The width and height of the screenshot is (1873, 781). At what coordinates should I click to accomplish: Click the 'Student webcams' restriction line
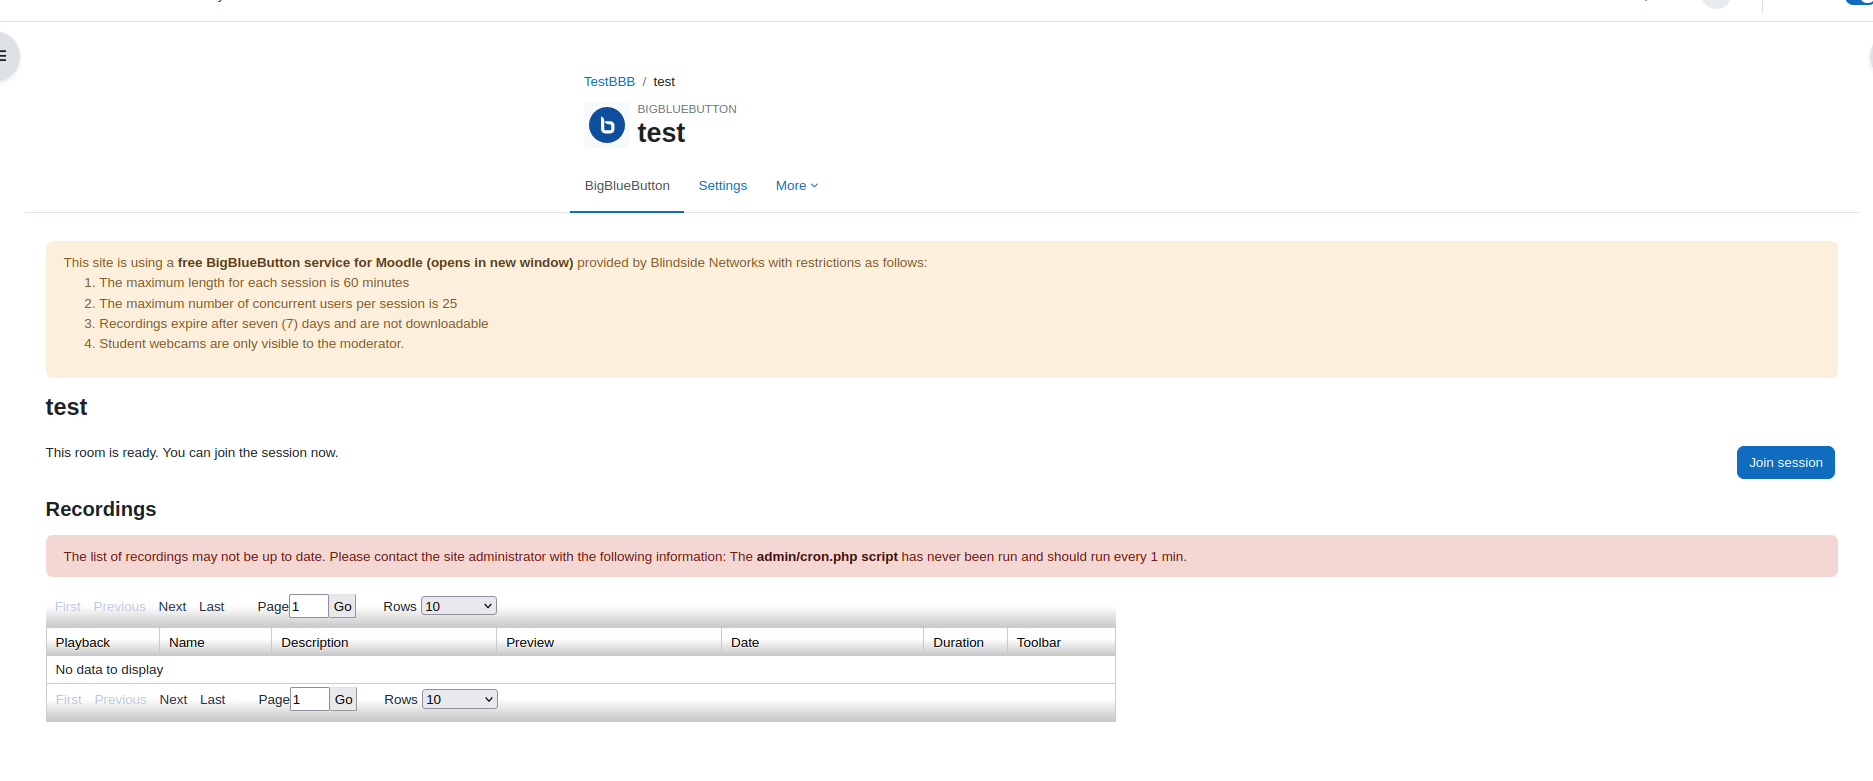click(x=251, y=344)
